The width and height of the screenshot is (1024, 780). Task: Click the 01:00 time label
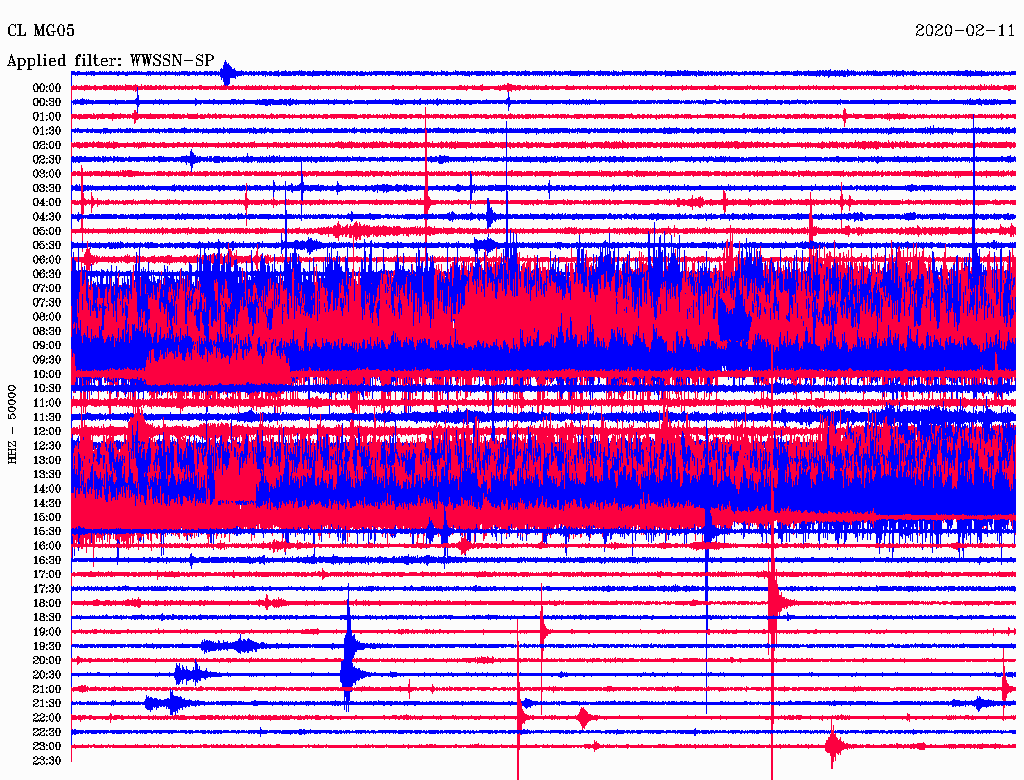tap(47, 117)
